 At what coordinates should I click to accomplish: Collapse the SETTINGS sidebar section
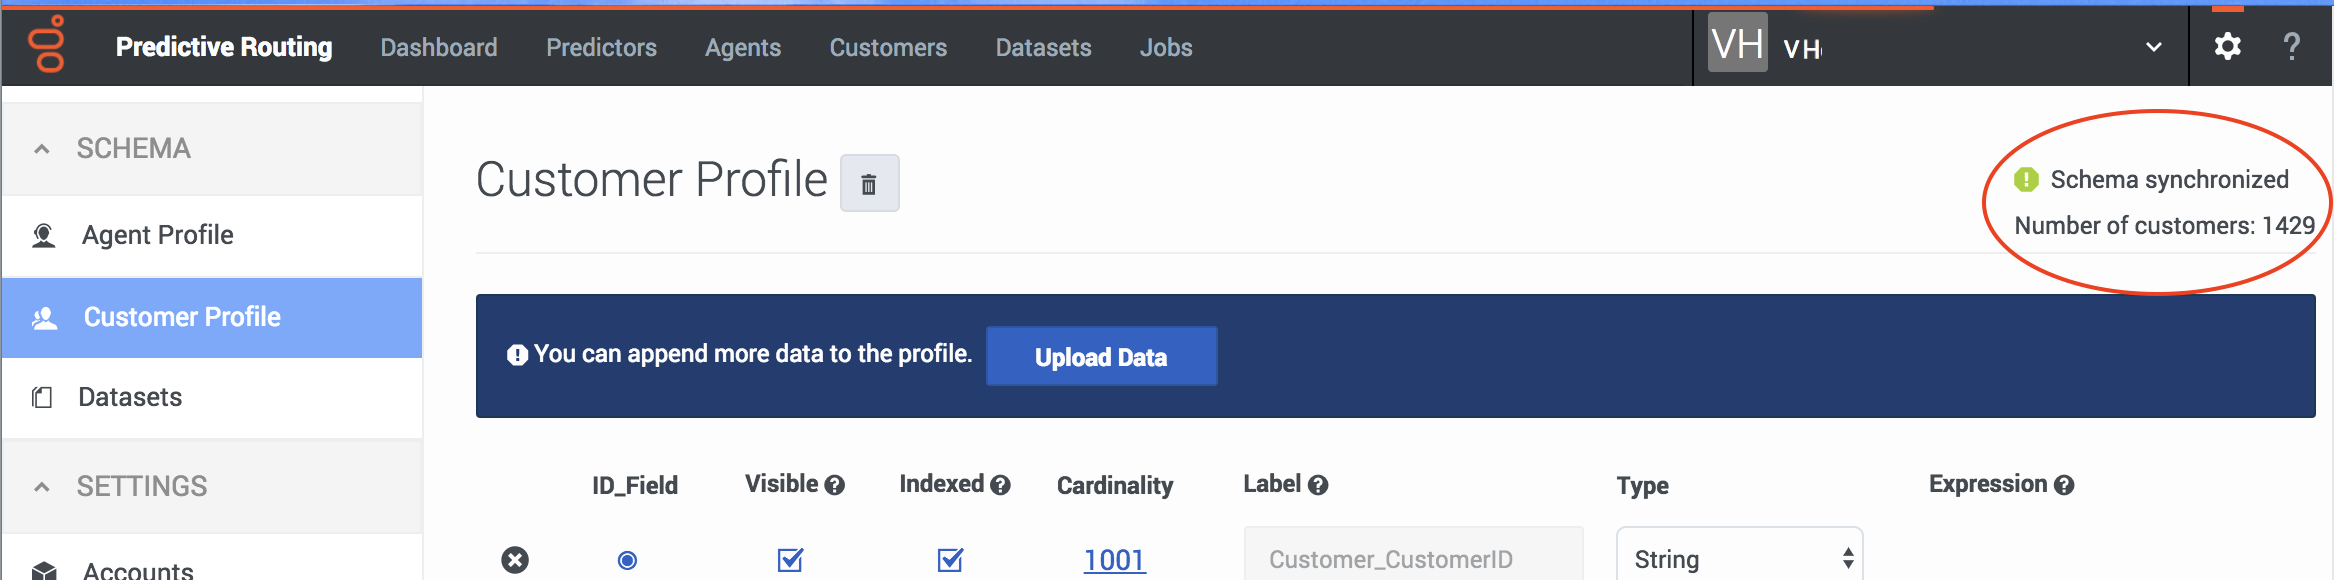point(42,487)
